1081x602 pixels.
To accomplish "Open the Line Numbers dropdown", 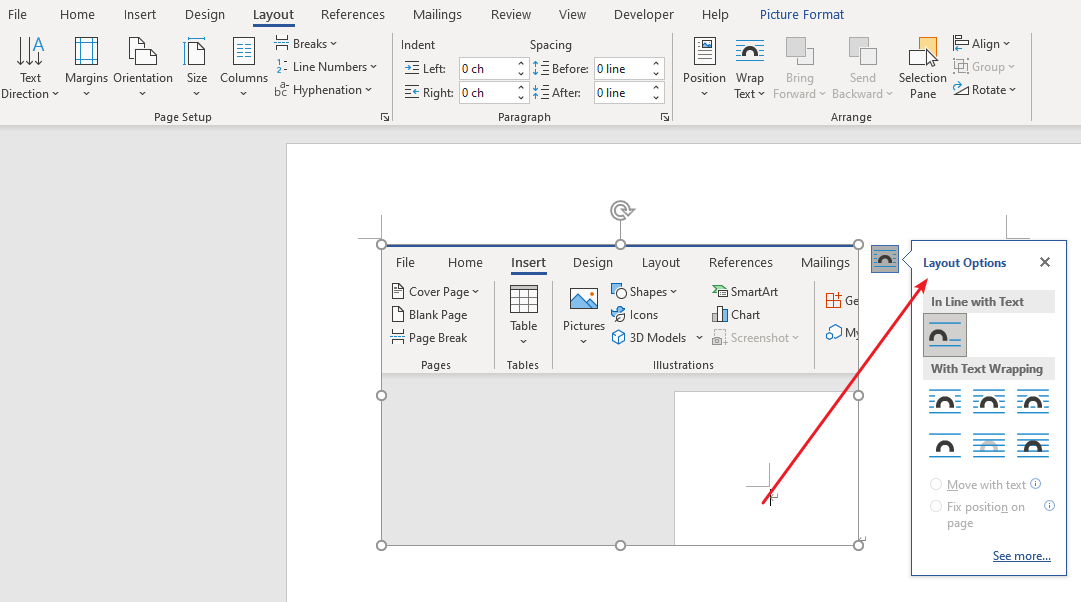I will 326,67.
